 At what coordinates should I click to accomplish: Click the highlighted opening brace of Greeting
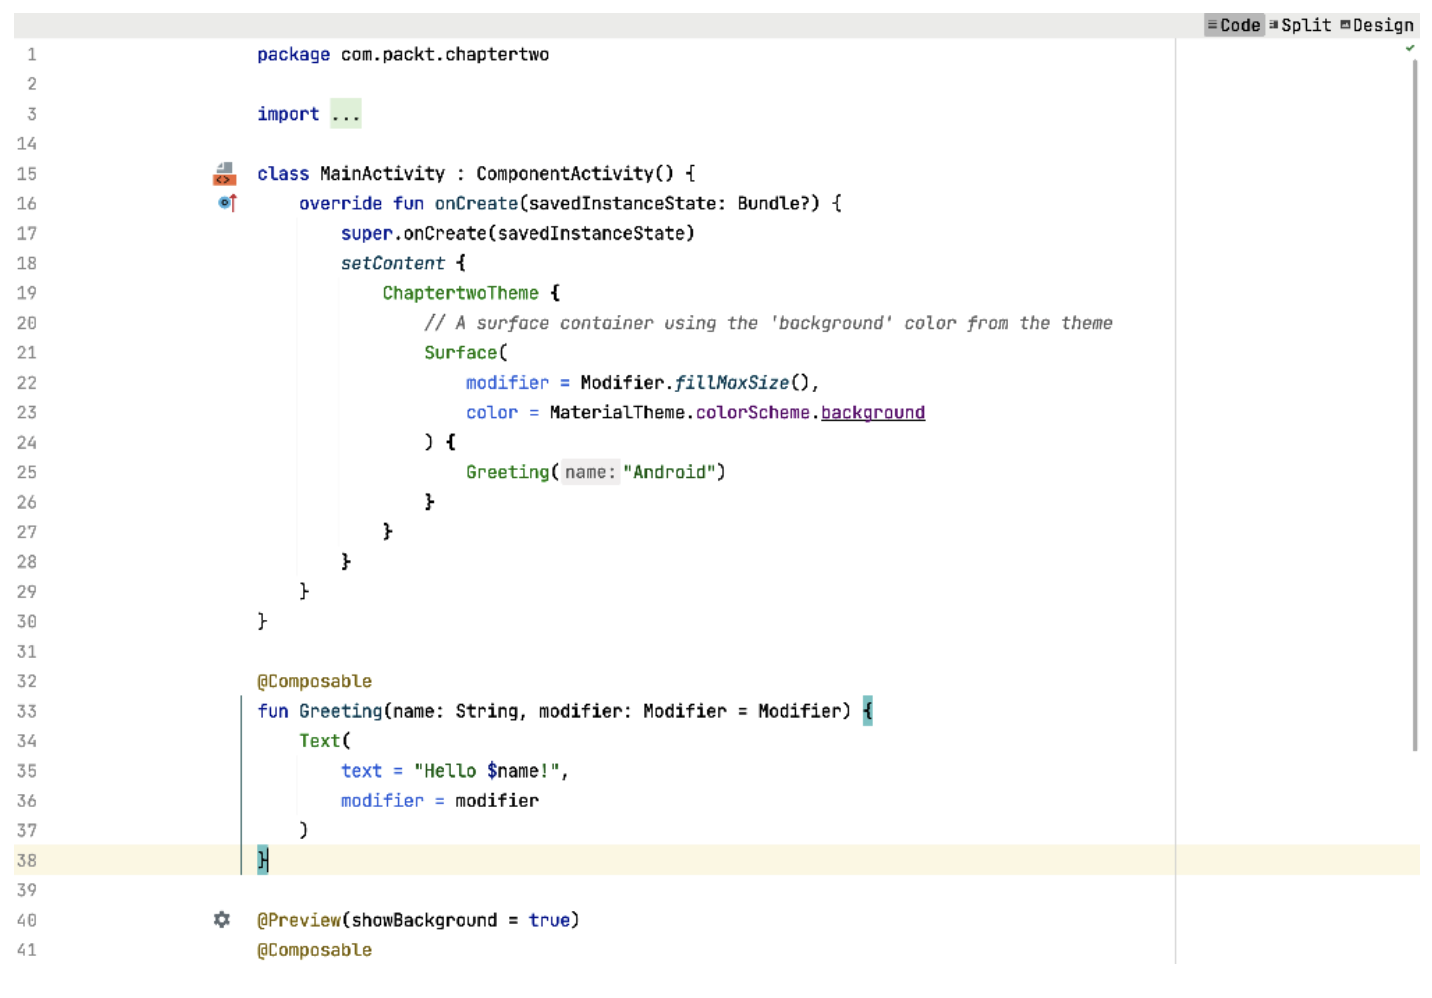(867, 711)
